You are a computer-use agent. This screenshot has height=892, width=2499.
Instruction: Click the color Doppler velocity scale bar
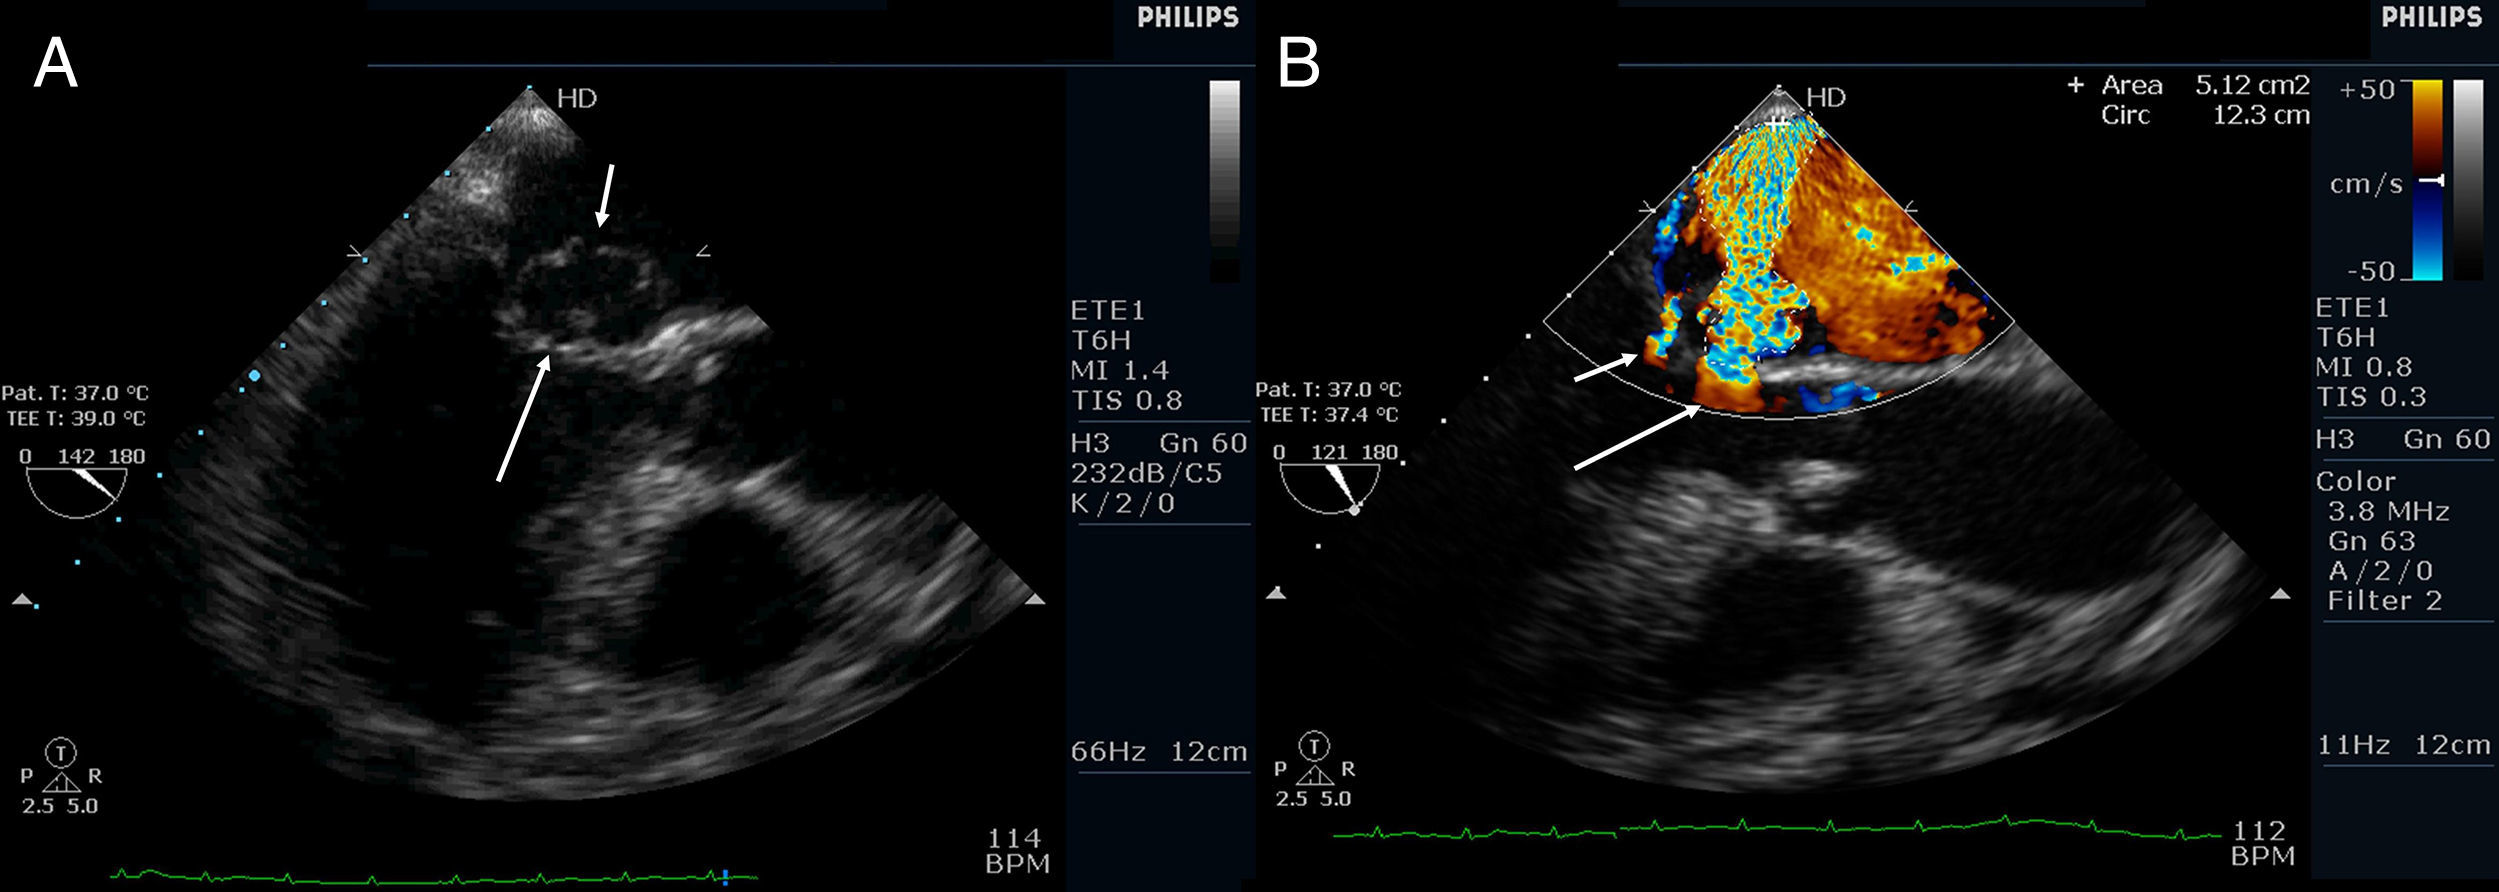point(2427,180)
